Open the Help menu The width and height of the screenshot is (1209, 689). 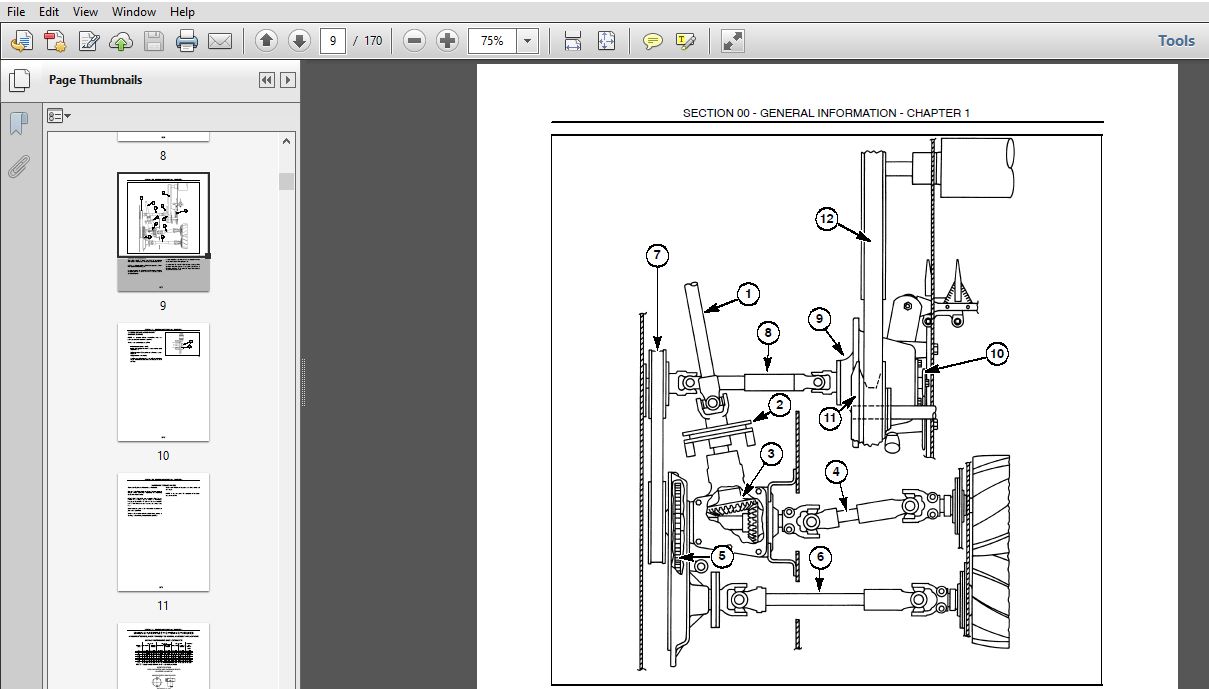tap(182, 12)
